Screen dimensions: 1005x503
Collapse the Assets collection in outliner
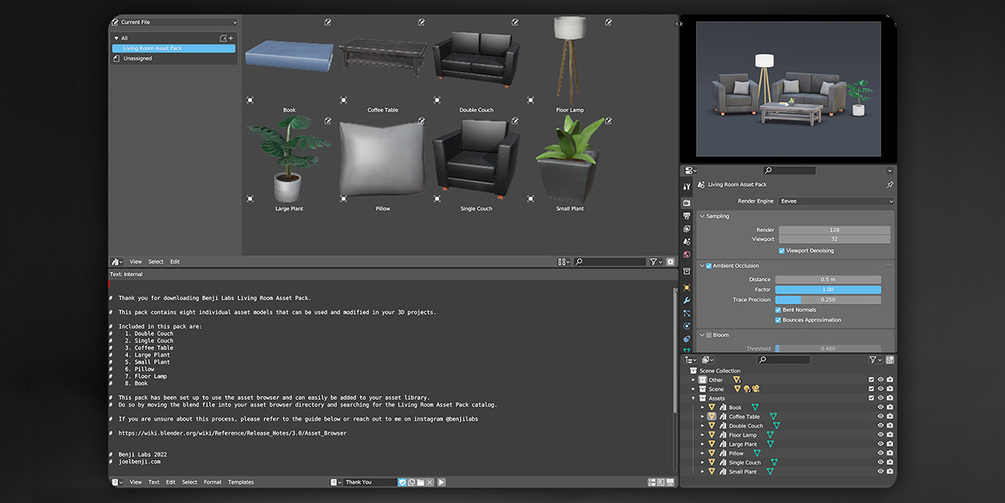point(693,399)
